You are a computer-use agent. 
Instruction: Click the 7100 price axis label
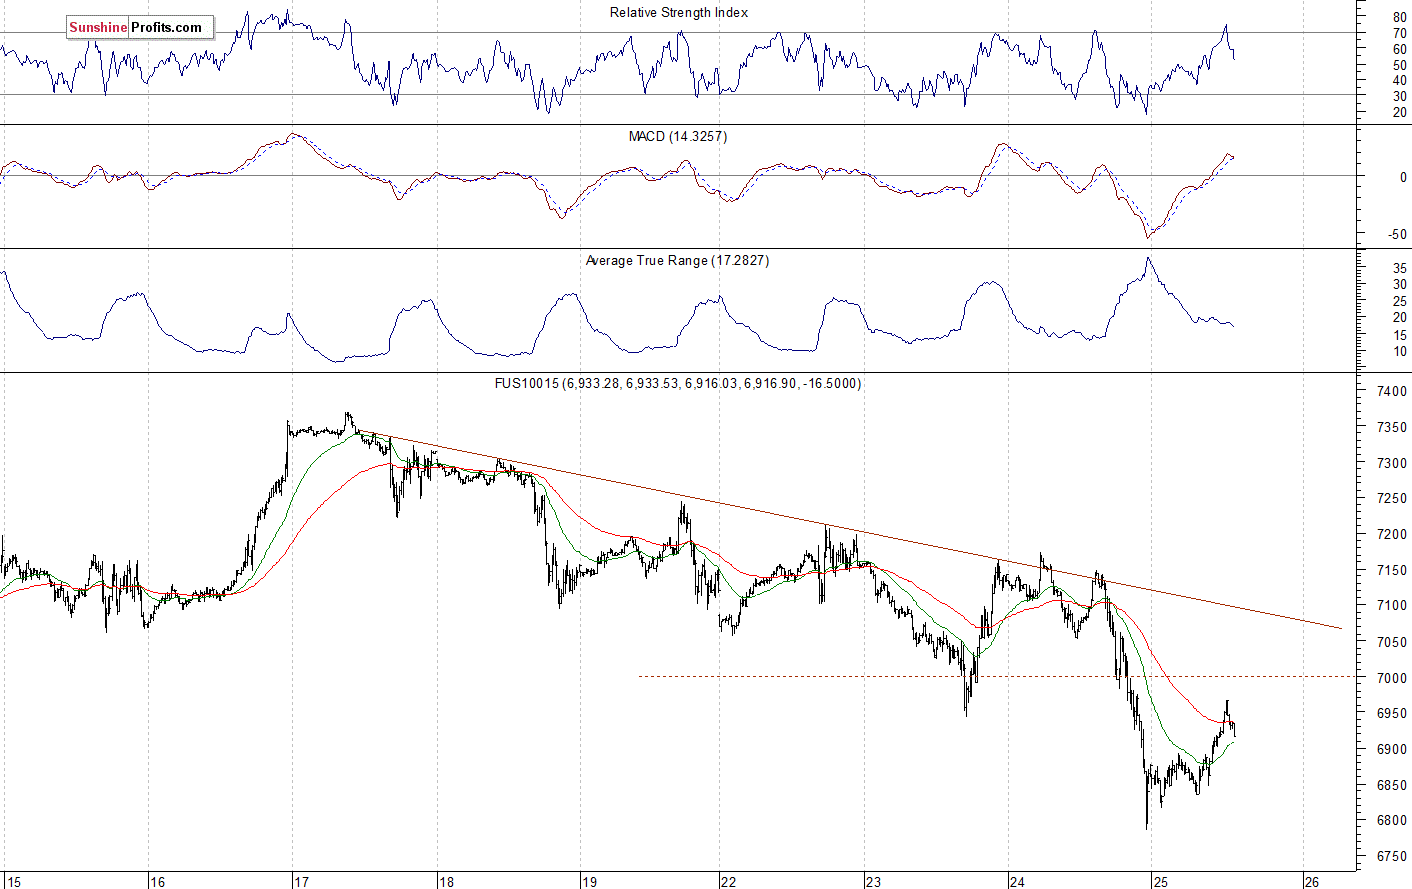point(1392,605)
